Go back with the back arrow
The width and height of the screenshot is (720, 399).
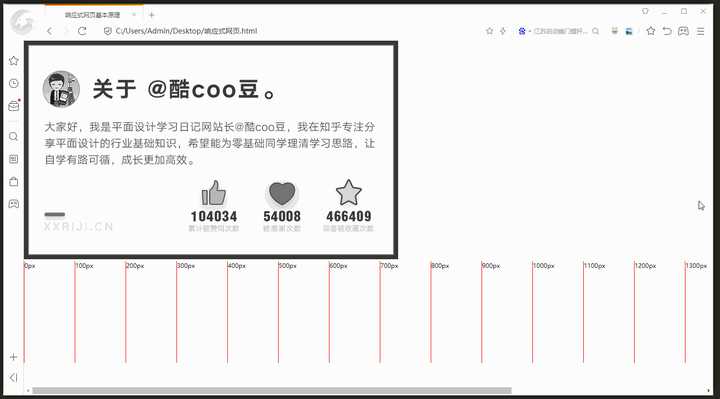pos(50,31)
